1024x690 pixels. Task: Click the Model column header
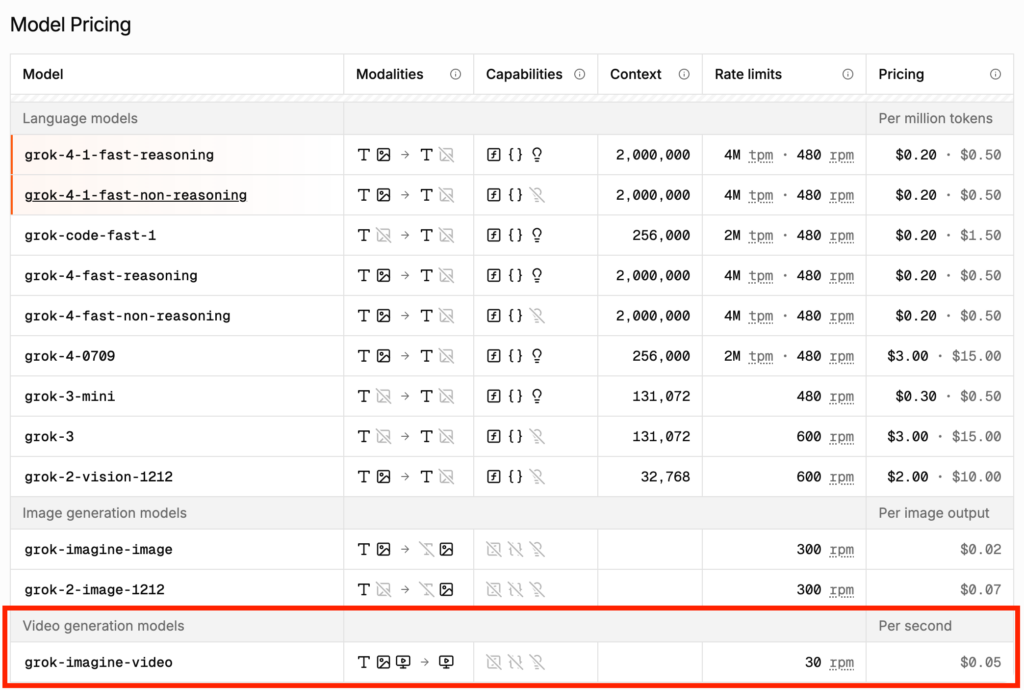43,74
